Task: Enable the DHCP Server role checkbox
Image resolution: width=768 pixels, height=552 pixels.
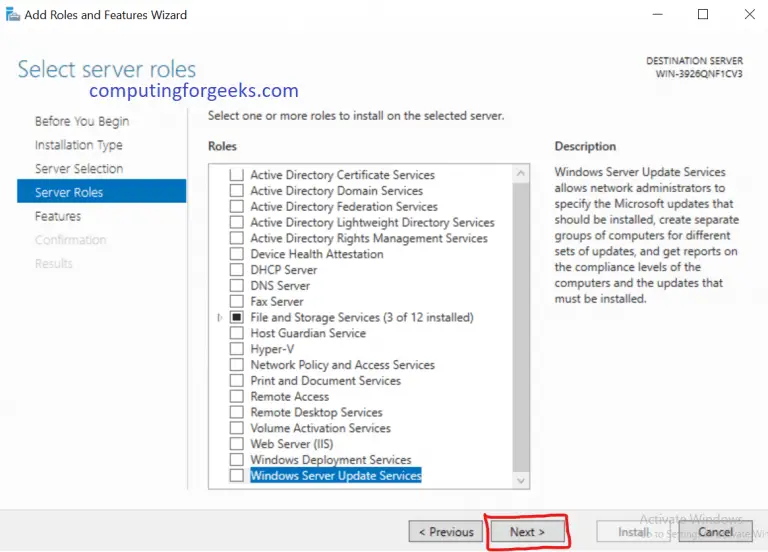Action: point(237,270)
